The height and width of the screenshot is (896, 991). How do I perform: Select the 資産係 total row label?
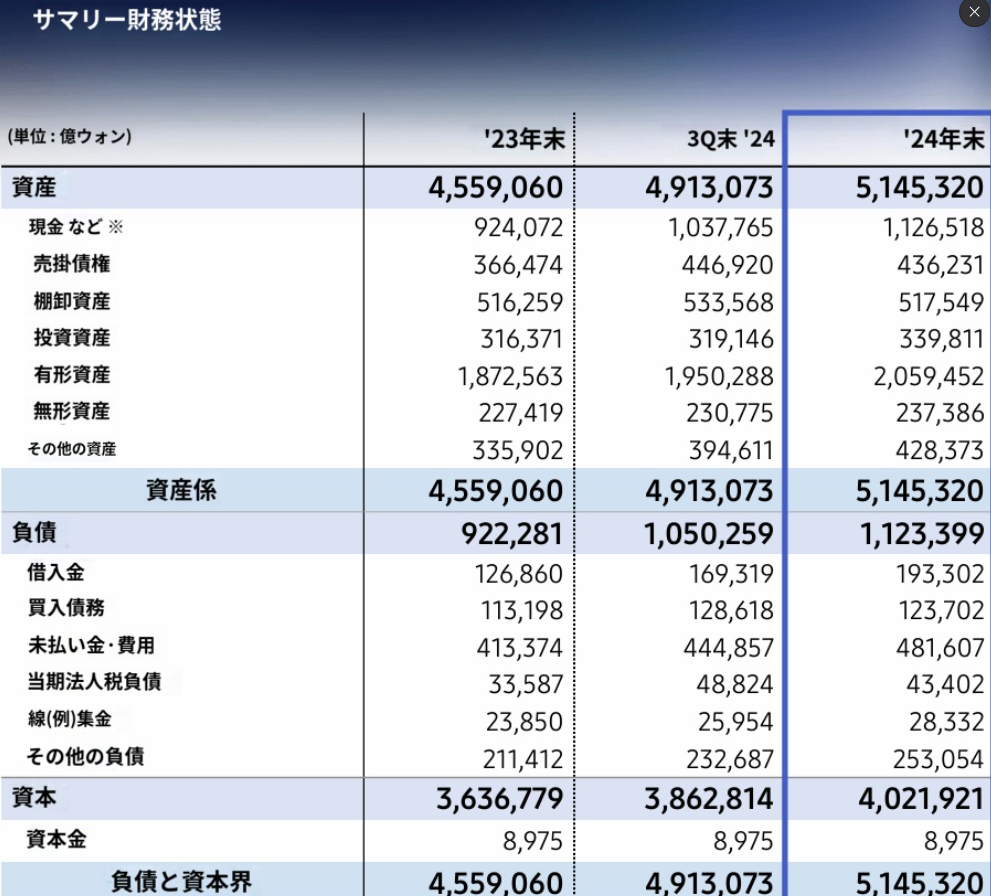tap(181, 490)
